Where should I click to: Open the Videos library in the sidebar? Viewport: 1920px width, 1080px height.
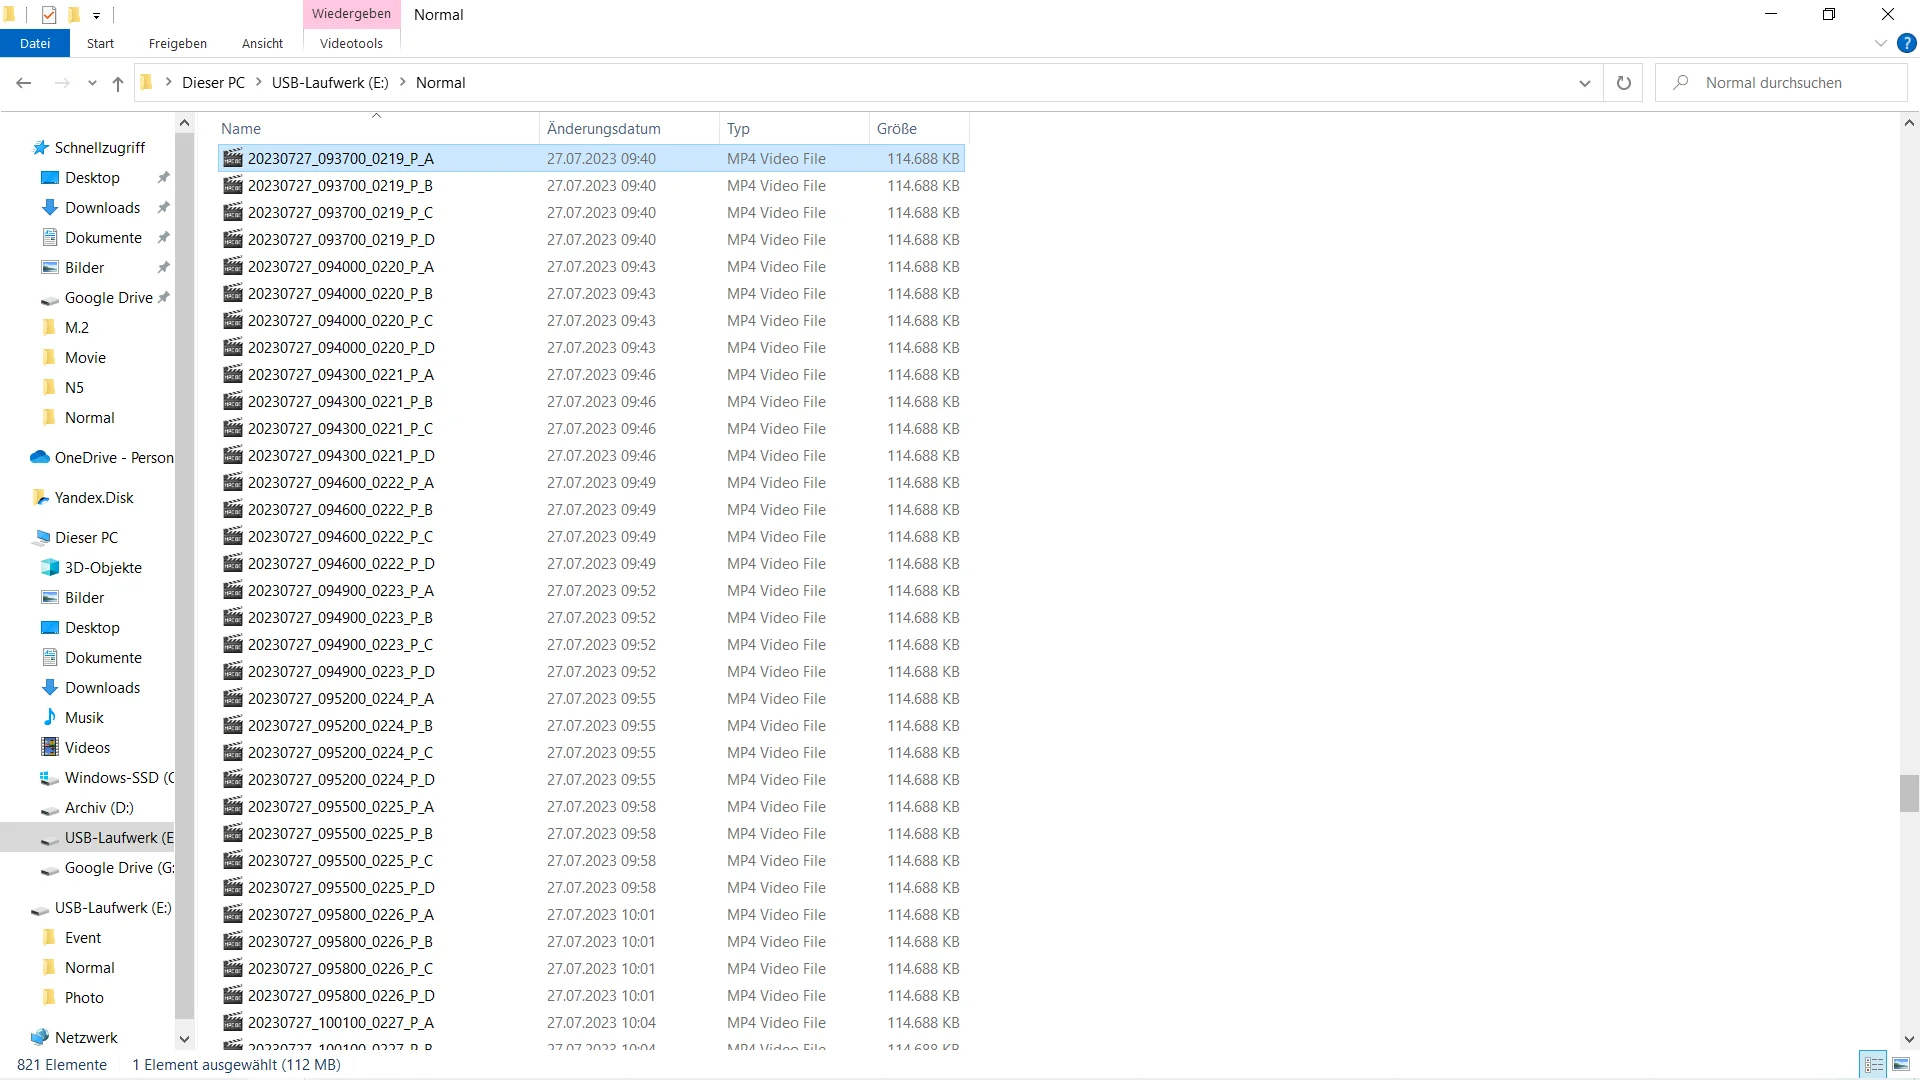[87, 748]
